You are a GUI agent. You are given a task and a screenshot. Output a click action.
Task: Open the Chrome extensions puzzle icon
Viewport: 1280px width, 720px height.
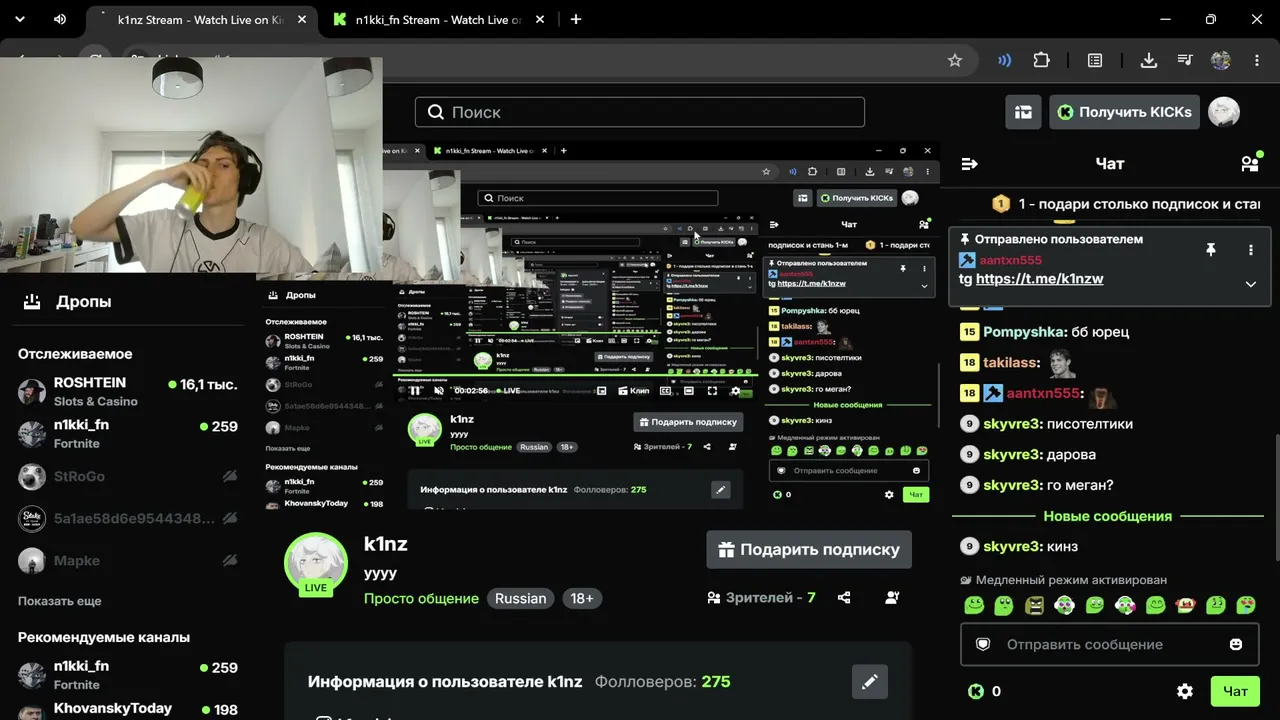pos(1041,60)
